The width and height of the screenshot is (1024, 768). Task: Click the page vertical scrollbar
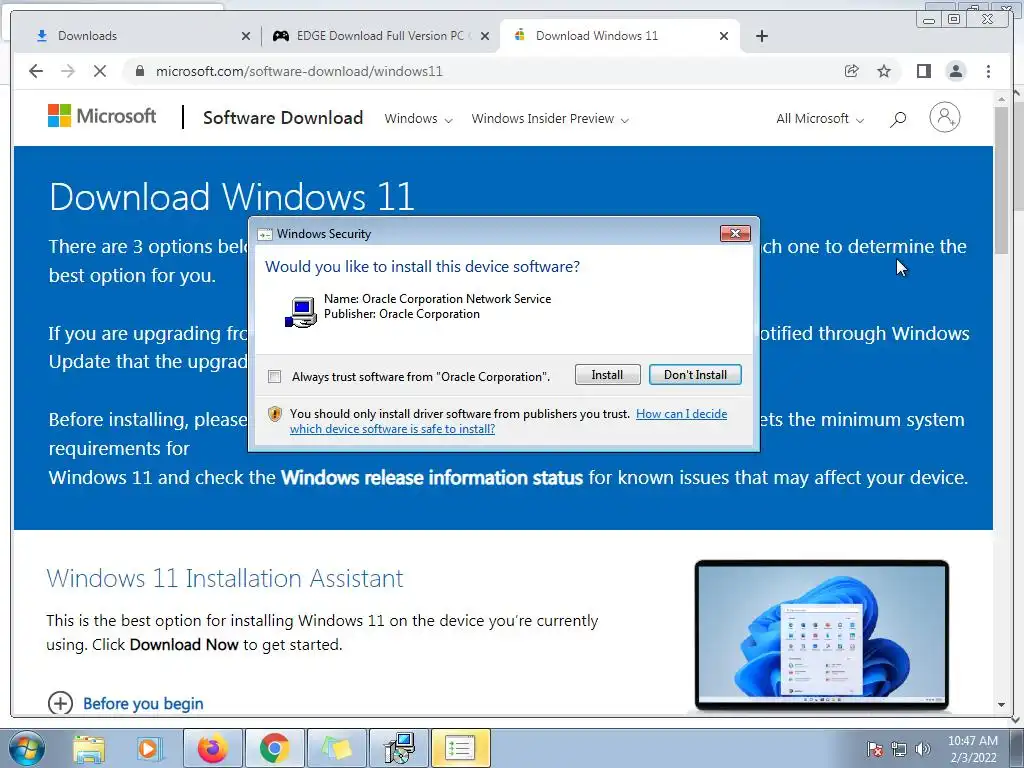(x=1002, y=180)
